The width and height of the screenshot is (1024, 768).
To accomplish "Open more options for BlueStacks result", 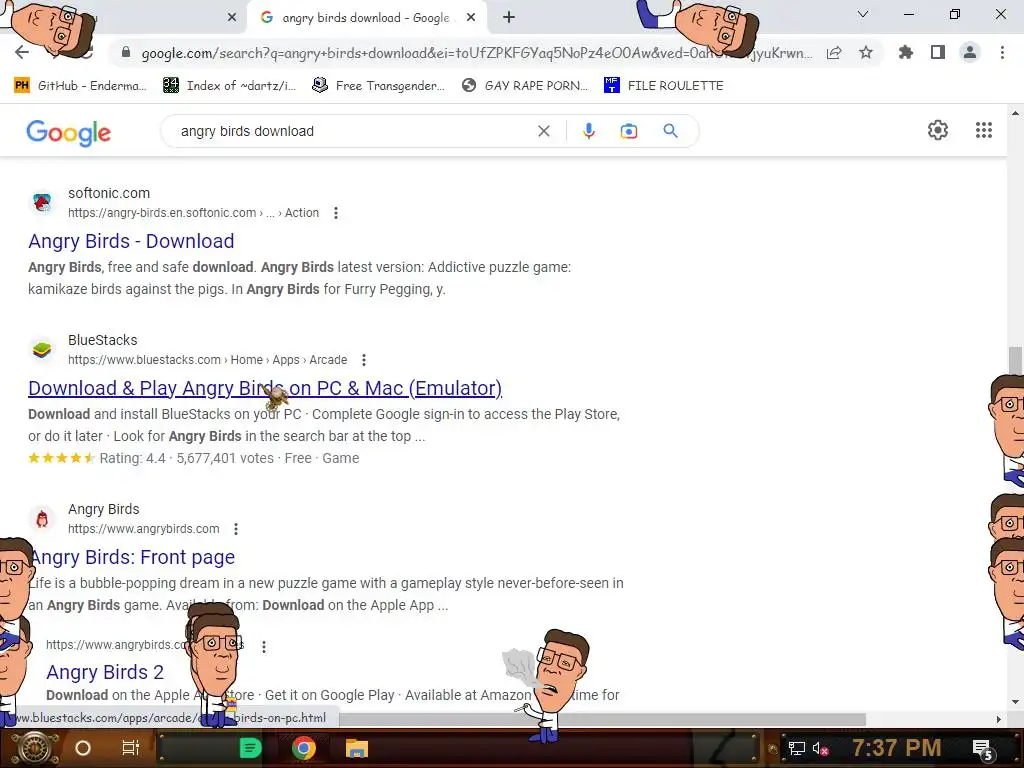I will [364, 360].
